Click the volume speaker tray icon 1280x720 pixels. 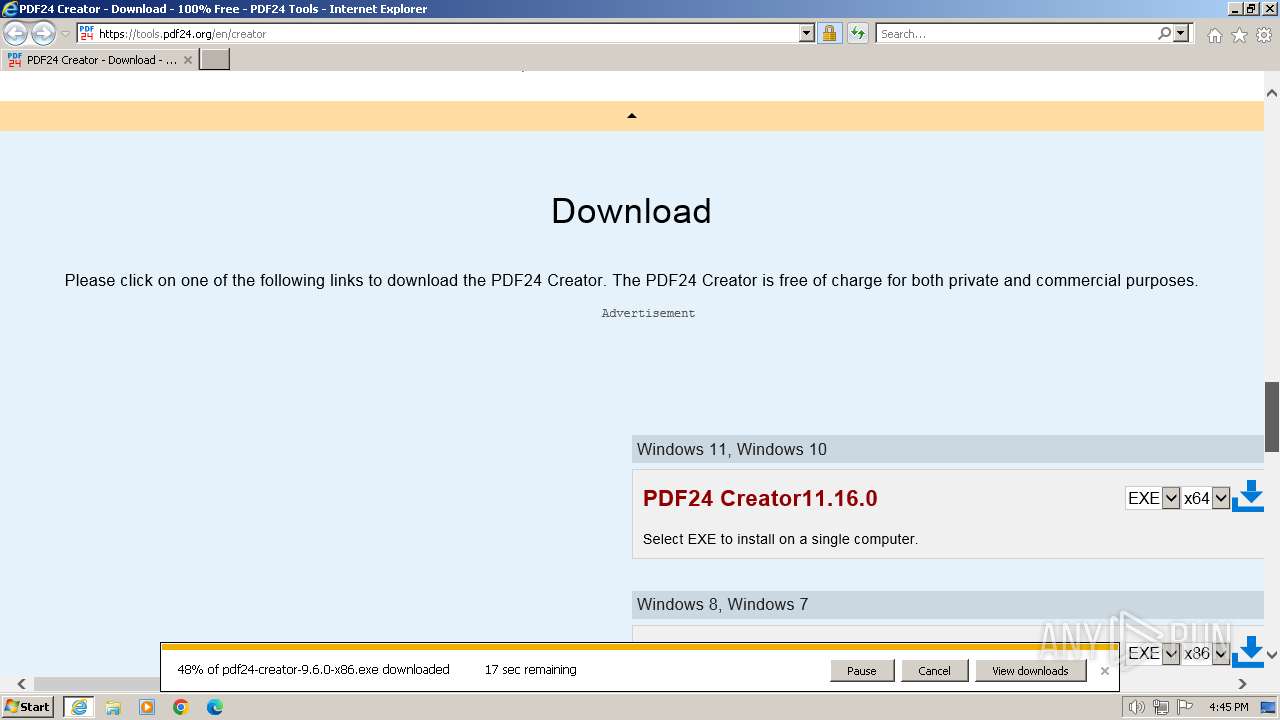click(x=1136, y=707)
